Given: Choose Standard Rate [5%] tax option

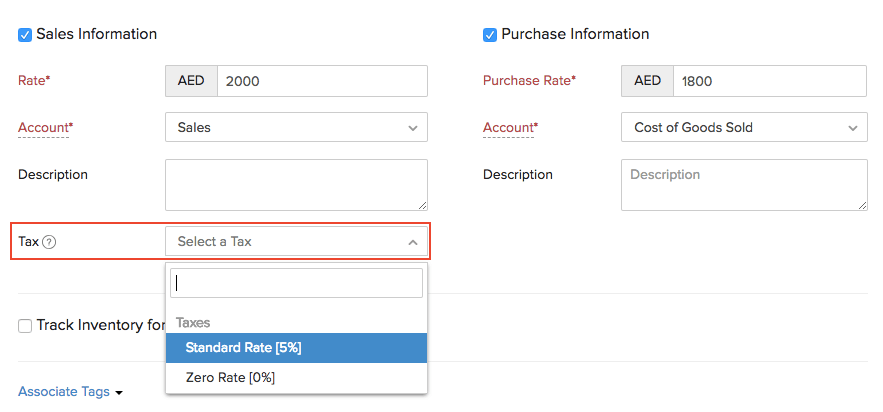Looking at the screenshot, I should coord(296,348).
